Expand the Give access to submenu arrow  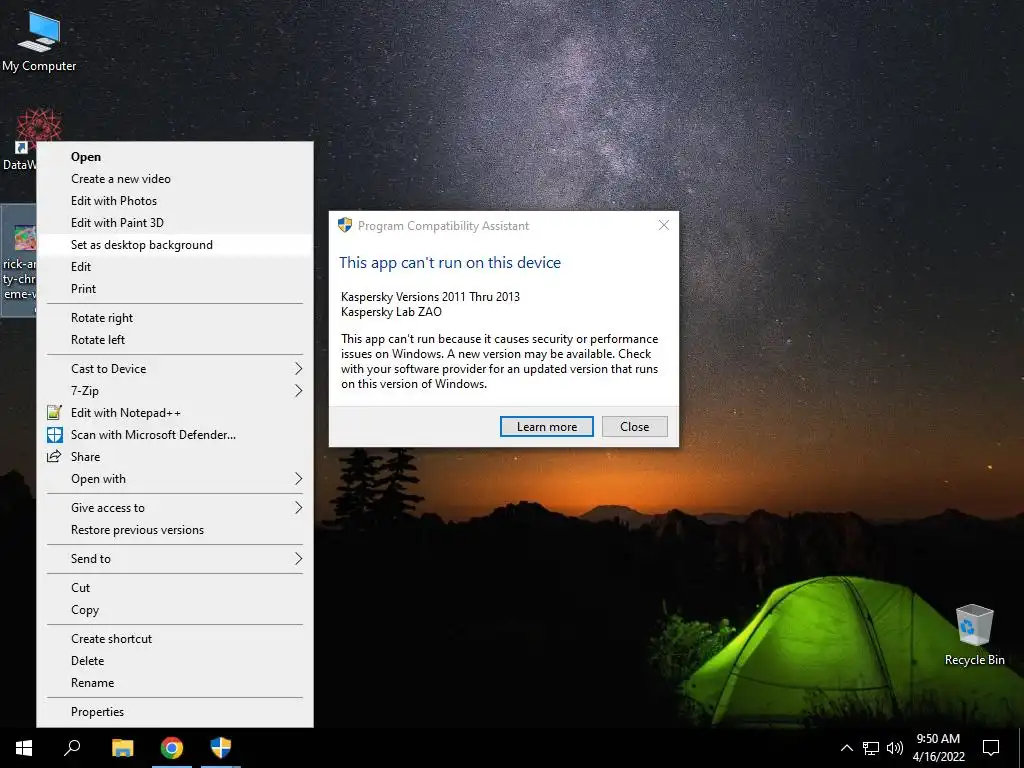click(298, 507)
